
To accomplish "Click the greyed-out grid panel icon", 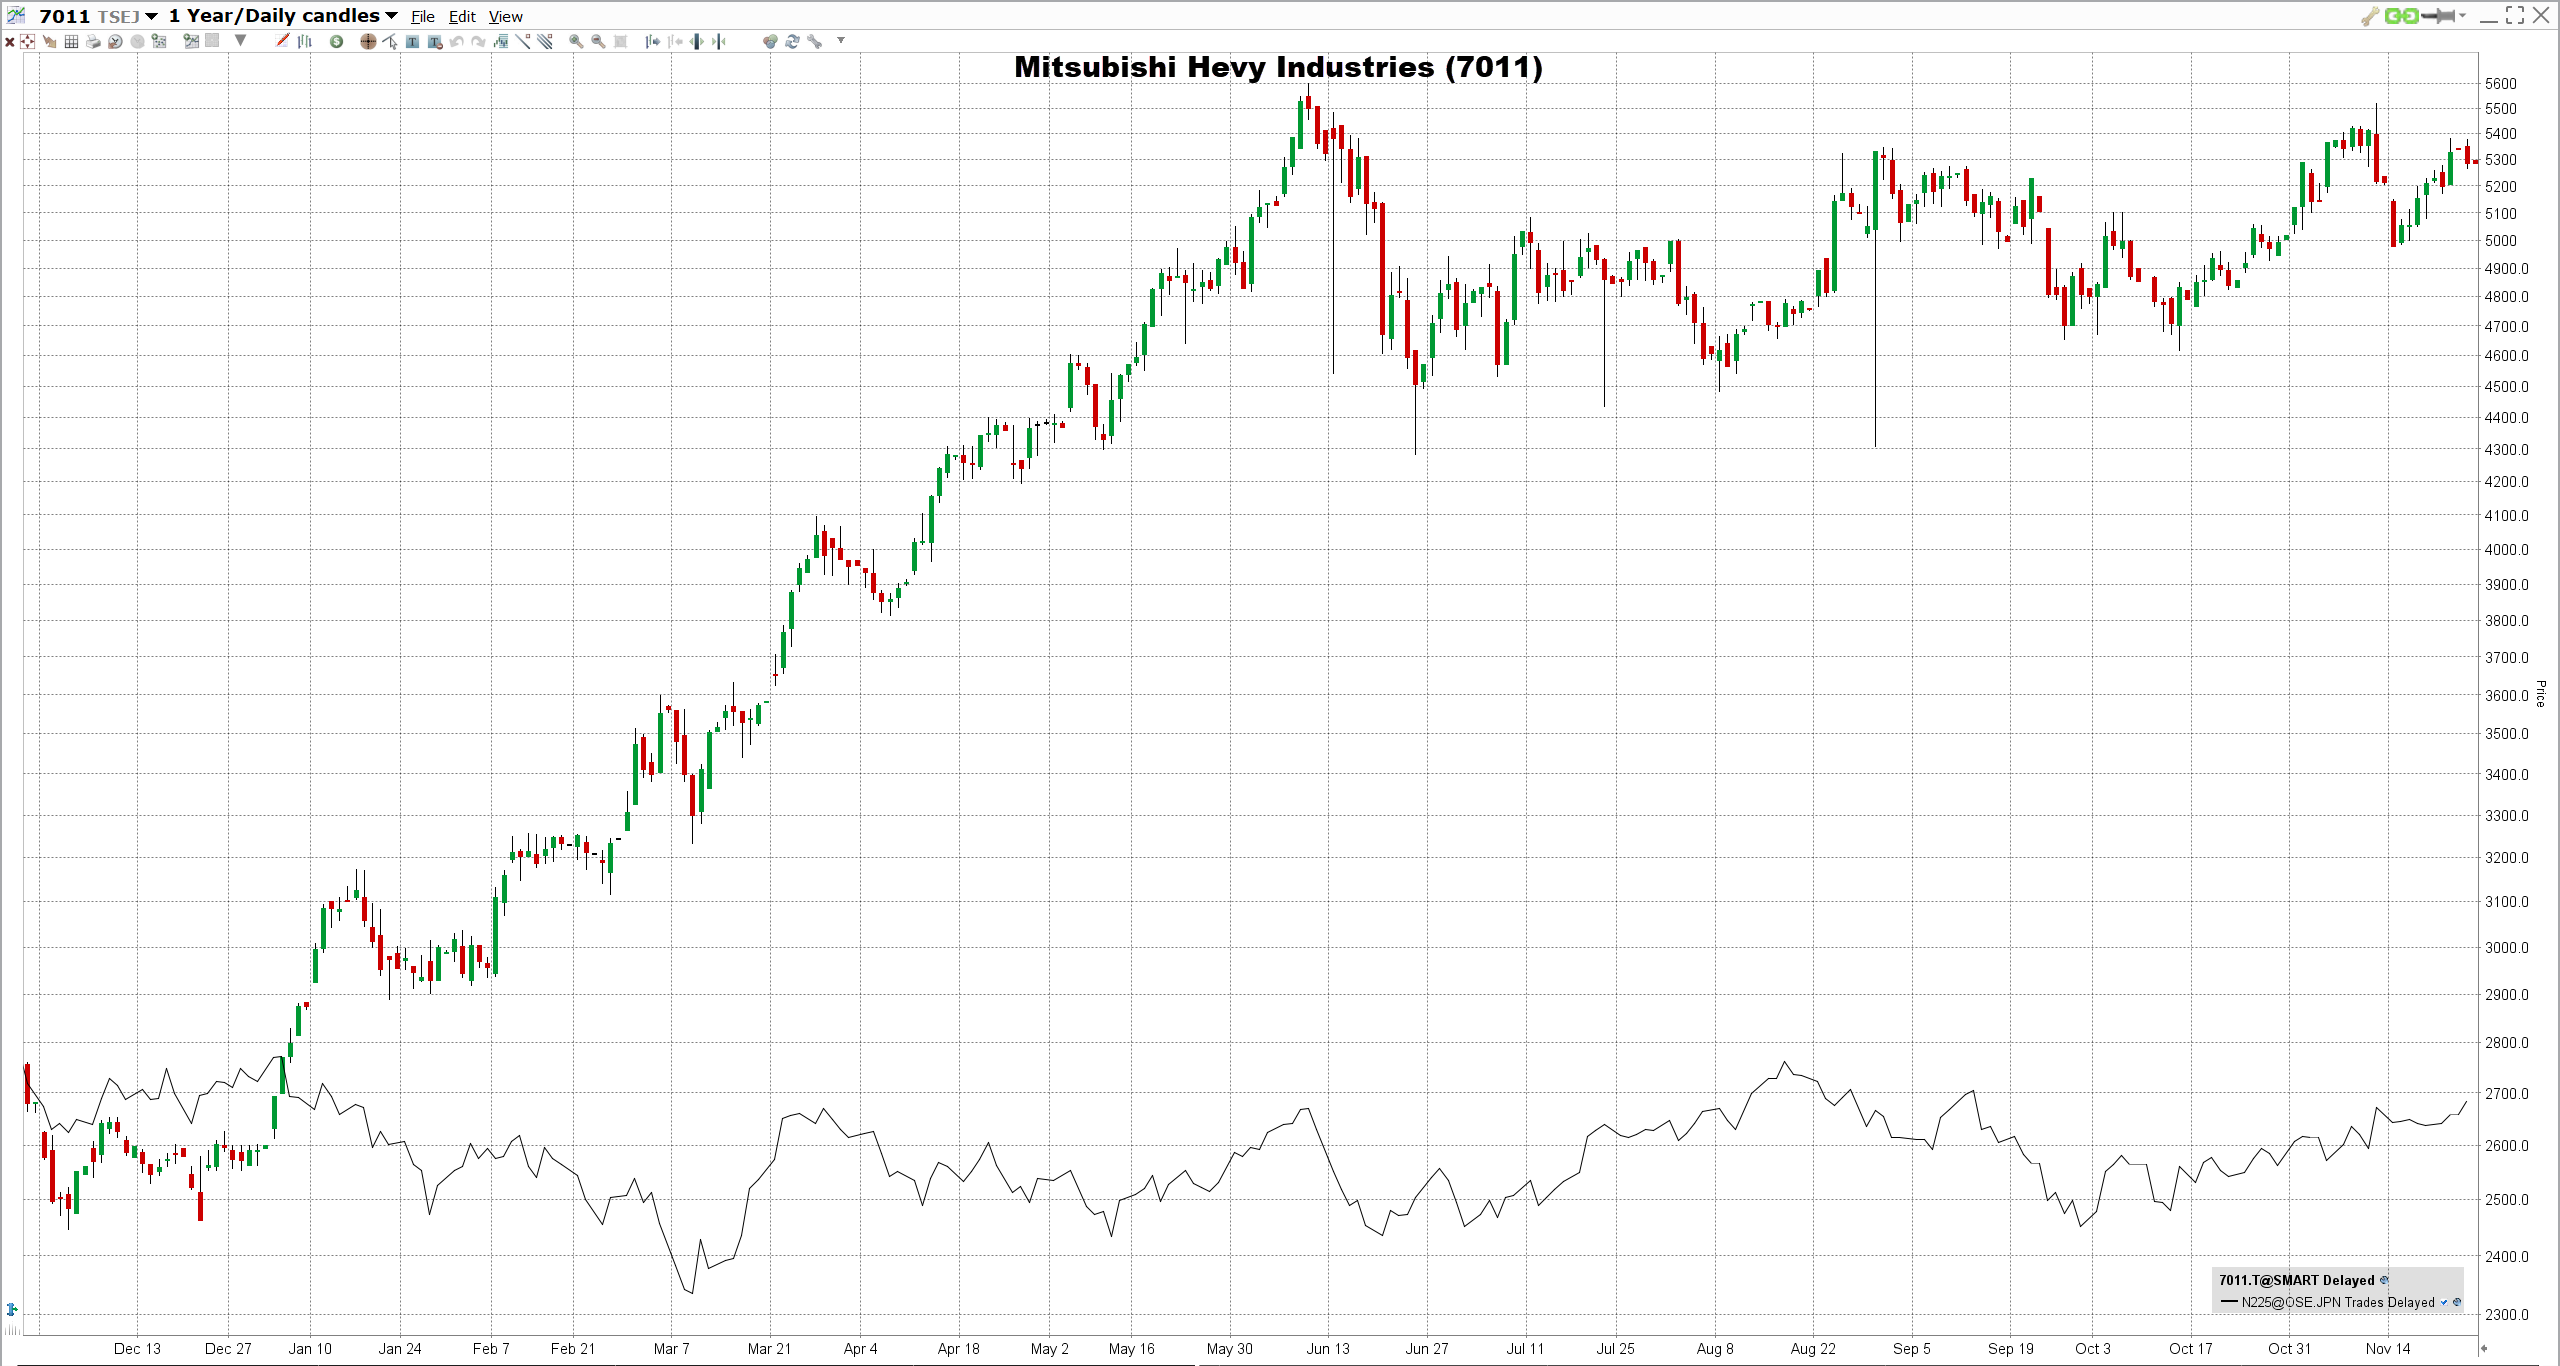I will tap(212, 40).
